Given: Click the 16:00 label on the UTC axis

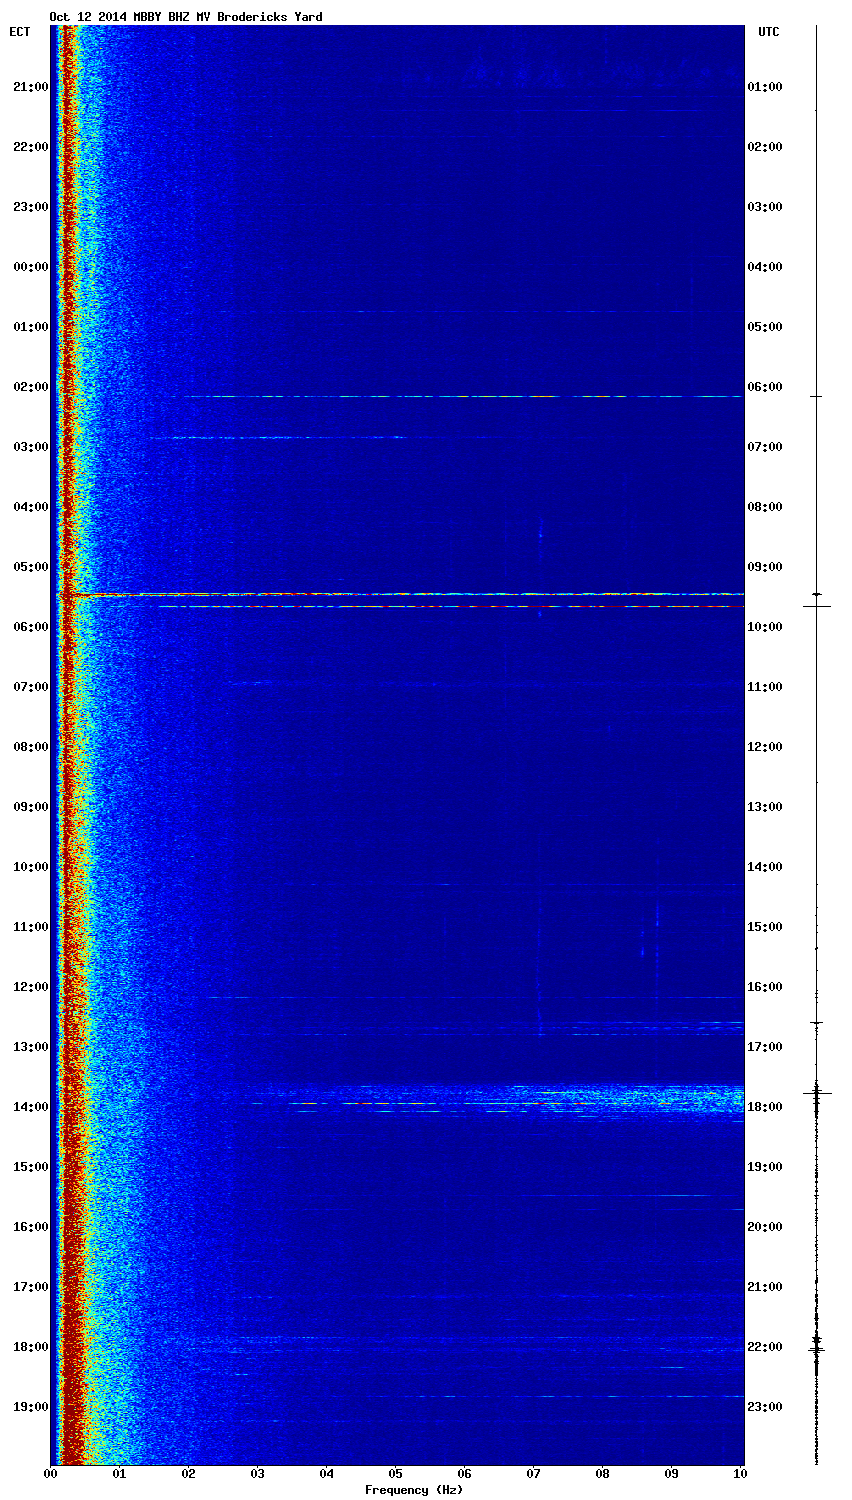Looking at the screenshot, I should point(765,987).
